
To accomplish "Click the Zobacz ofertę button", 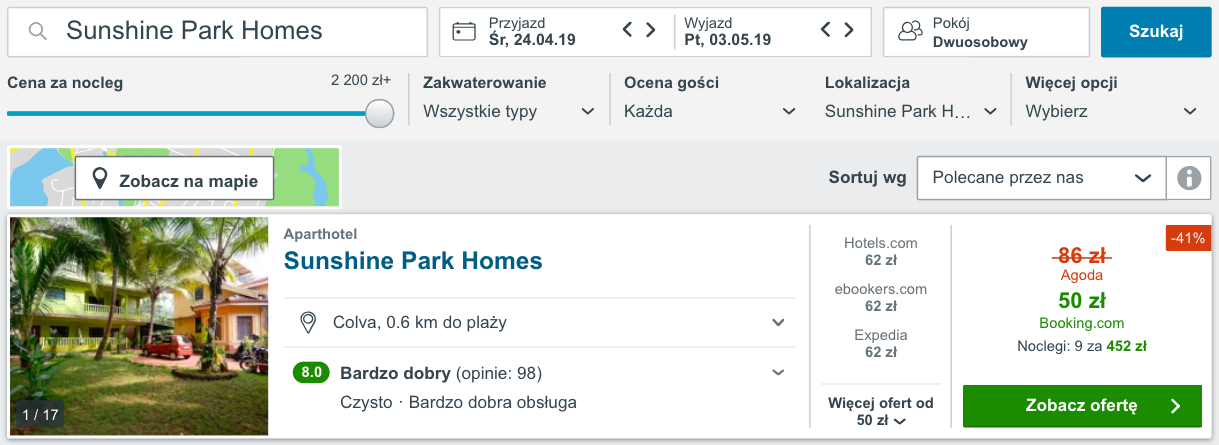I will (1081, 406).
